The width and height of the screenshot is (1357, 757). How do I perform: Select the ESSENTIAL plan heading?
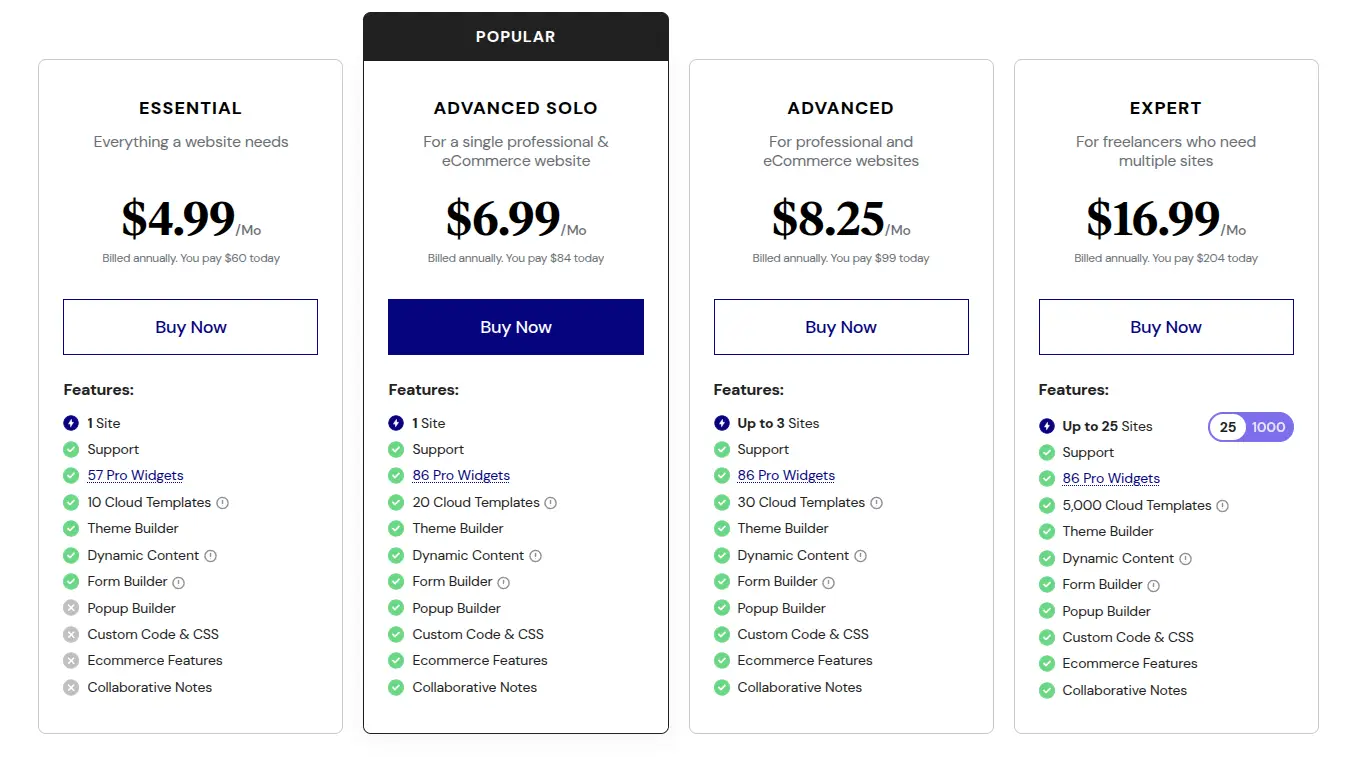pos(190,107)
